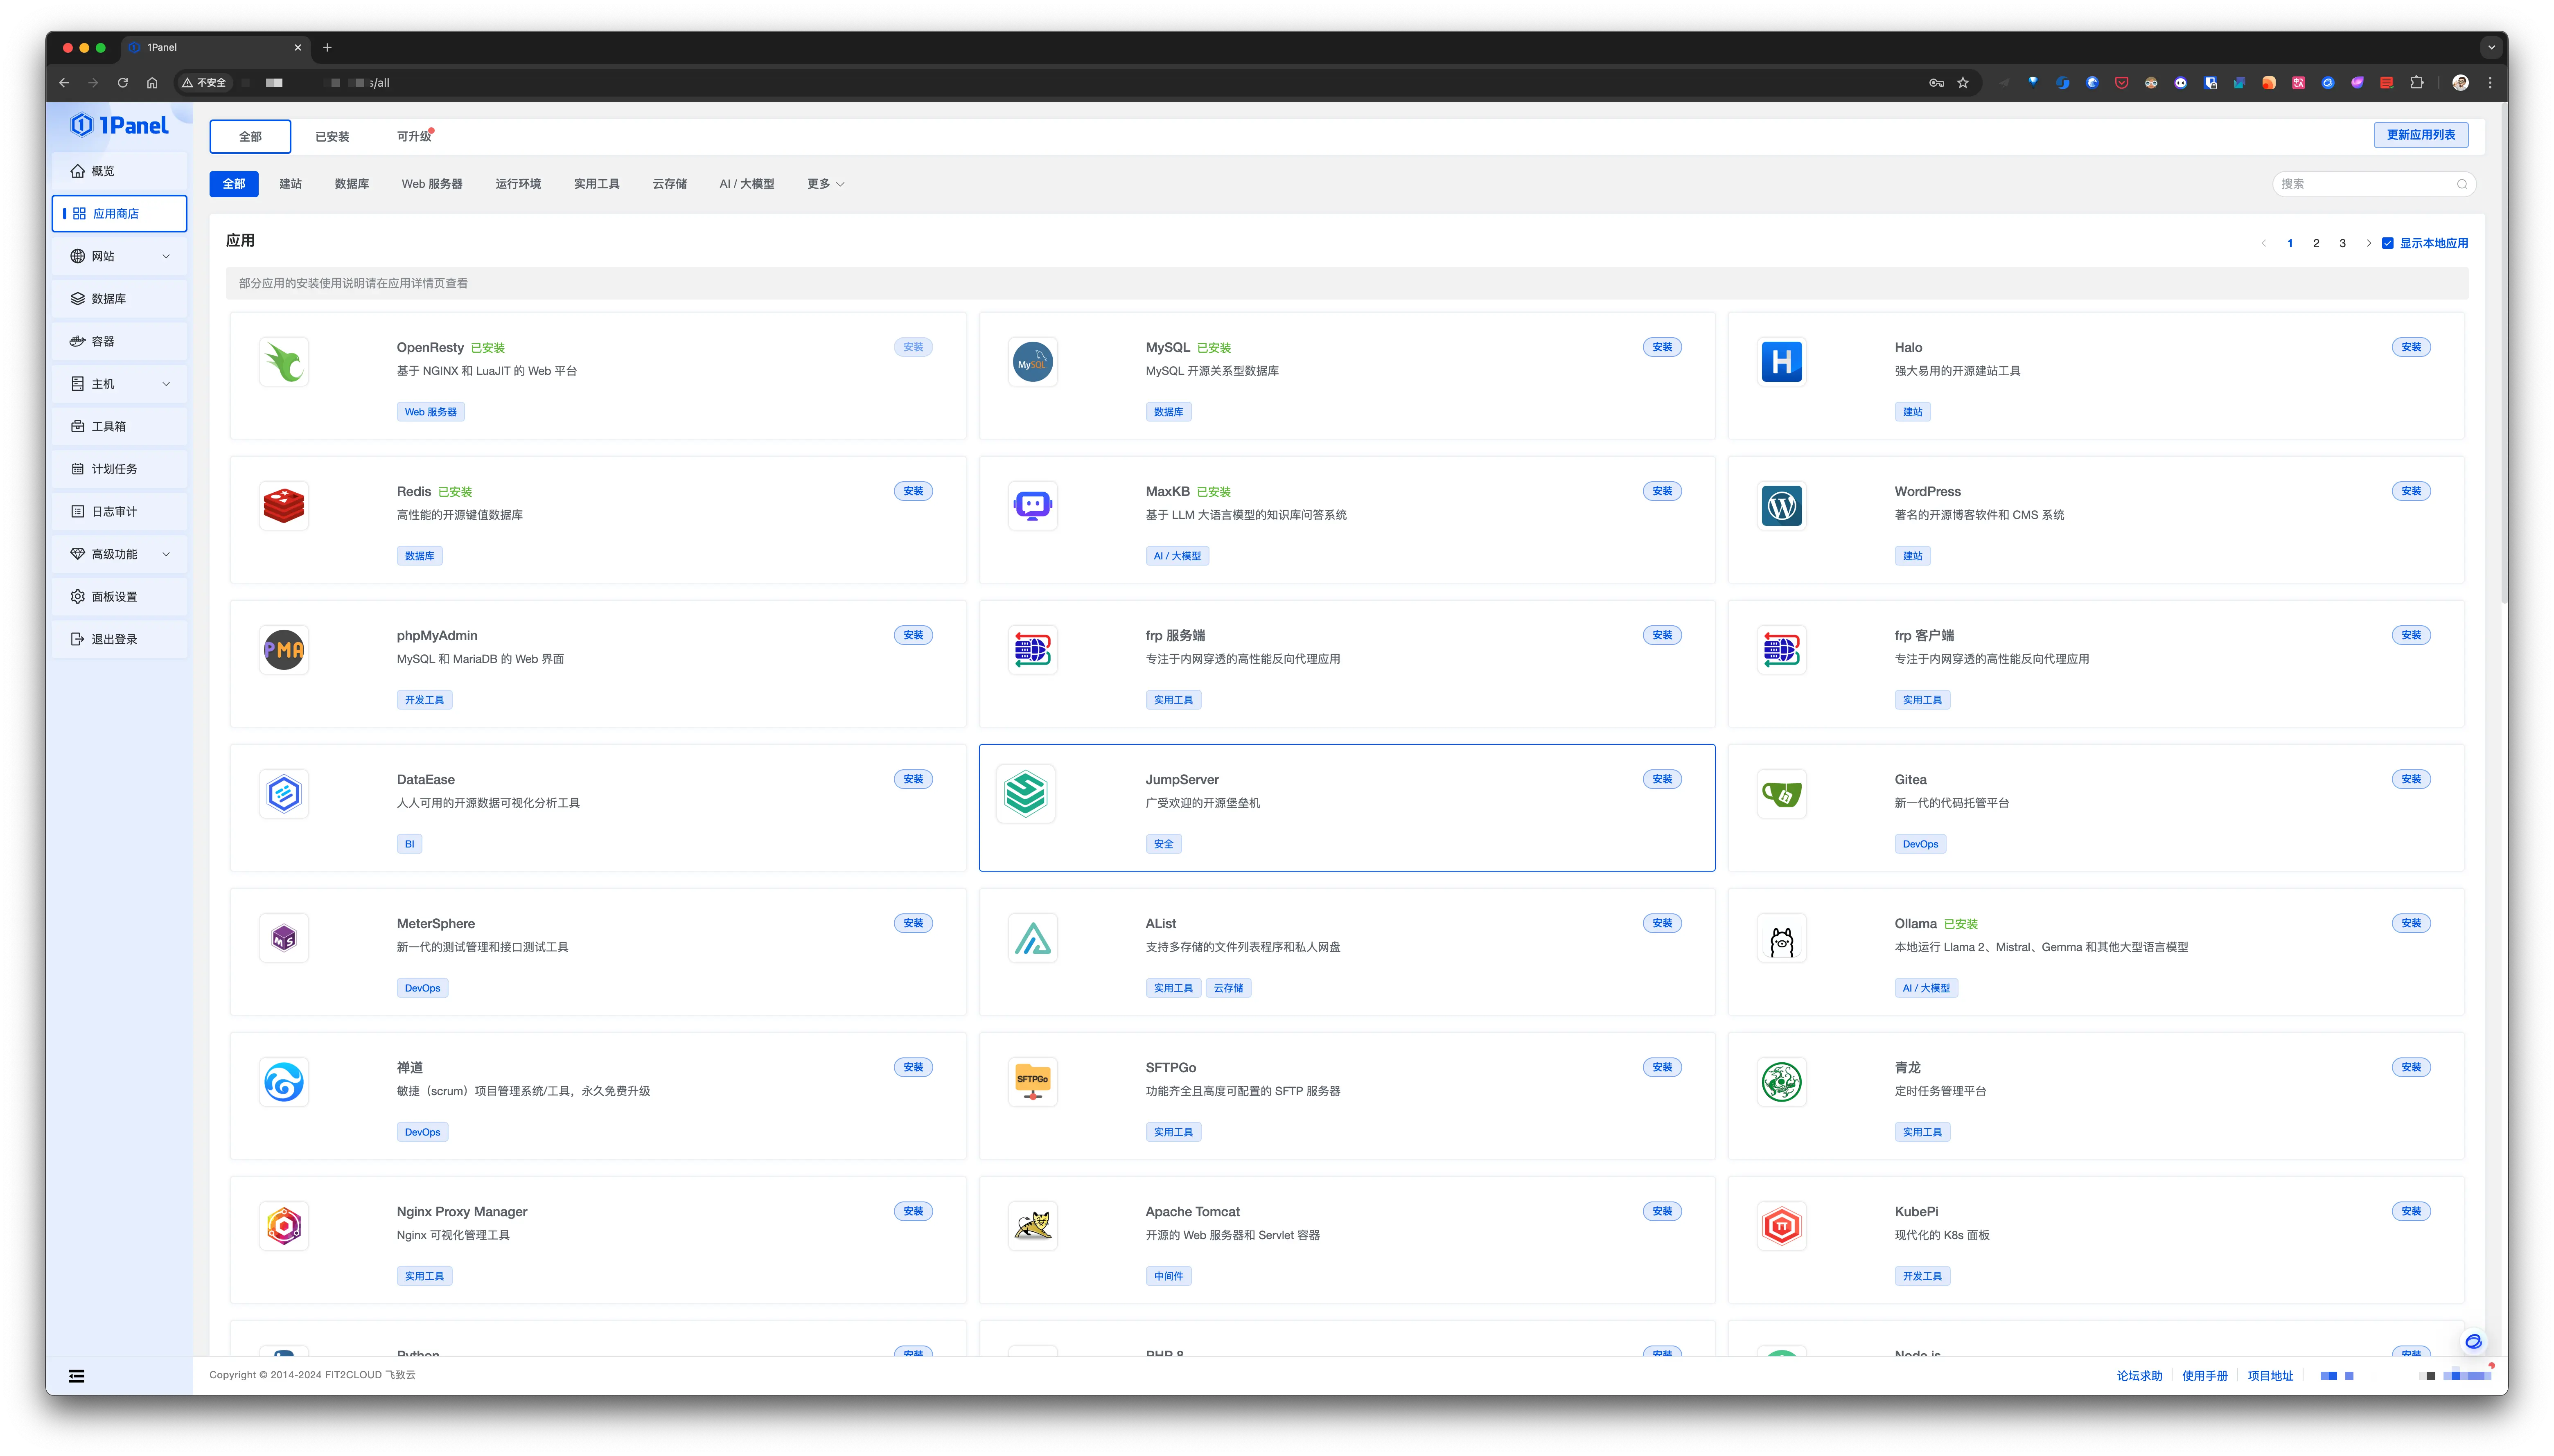This screenshot has width=2554, height=1456.
Task: Click the JumpServer app icon
Action: click(1025, 794)
